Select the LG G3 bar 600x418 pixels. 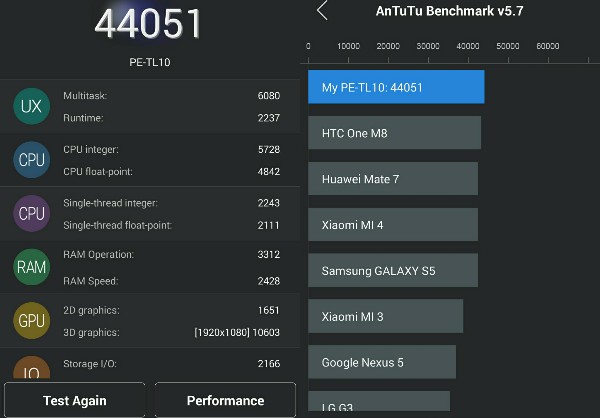pos(379,401)
